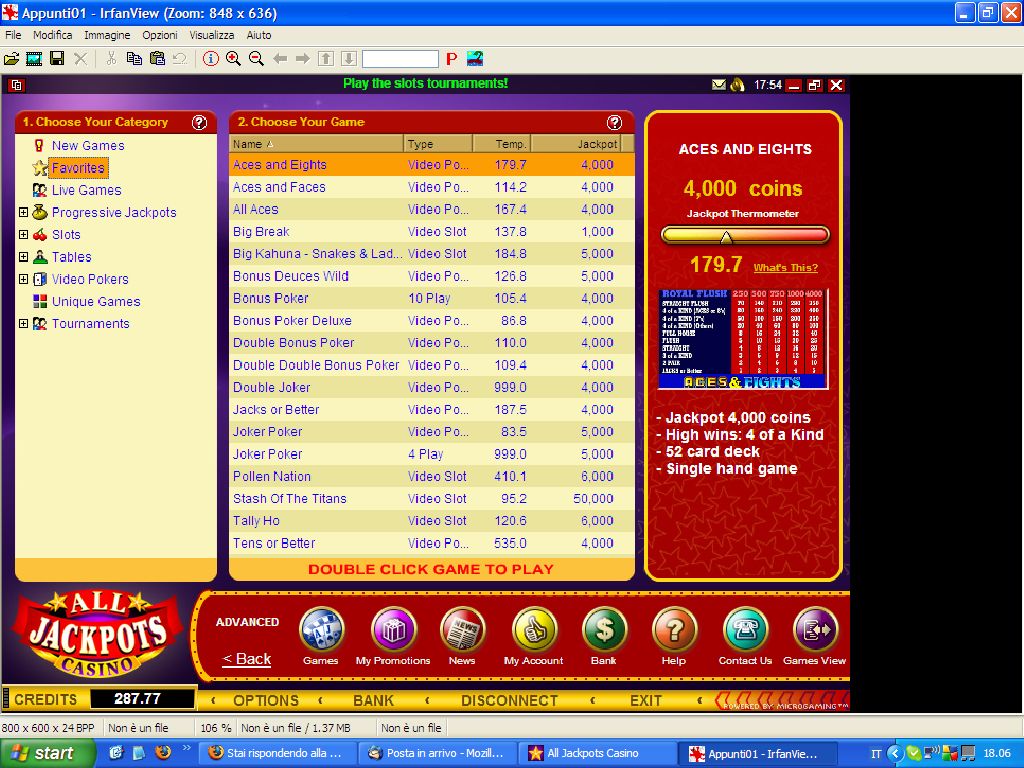Select Aces and Faces in game list
The width and height of the screenshot is (1024, 768).
pyautogui.click(x=432, y=187)
